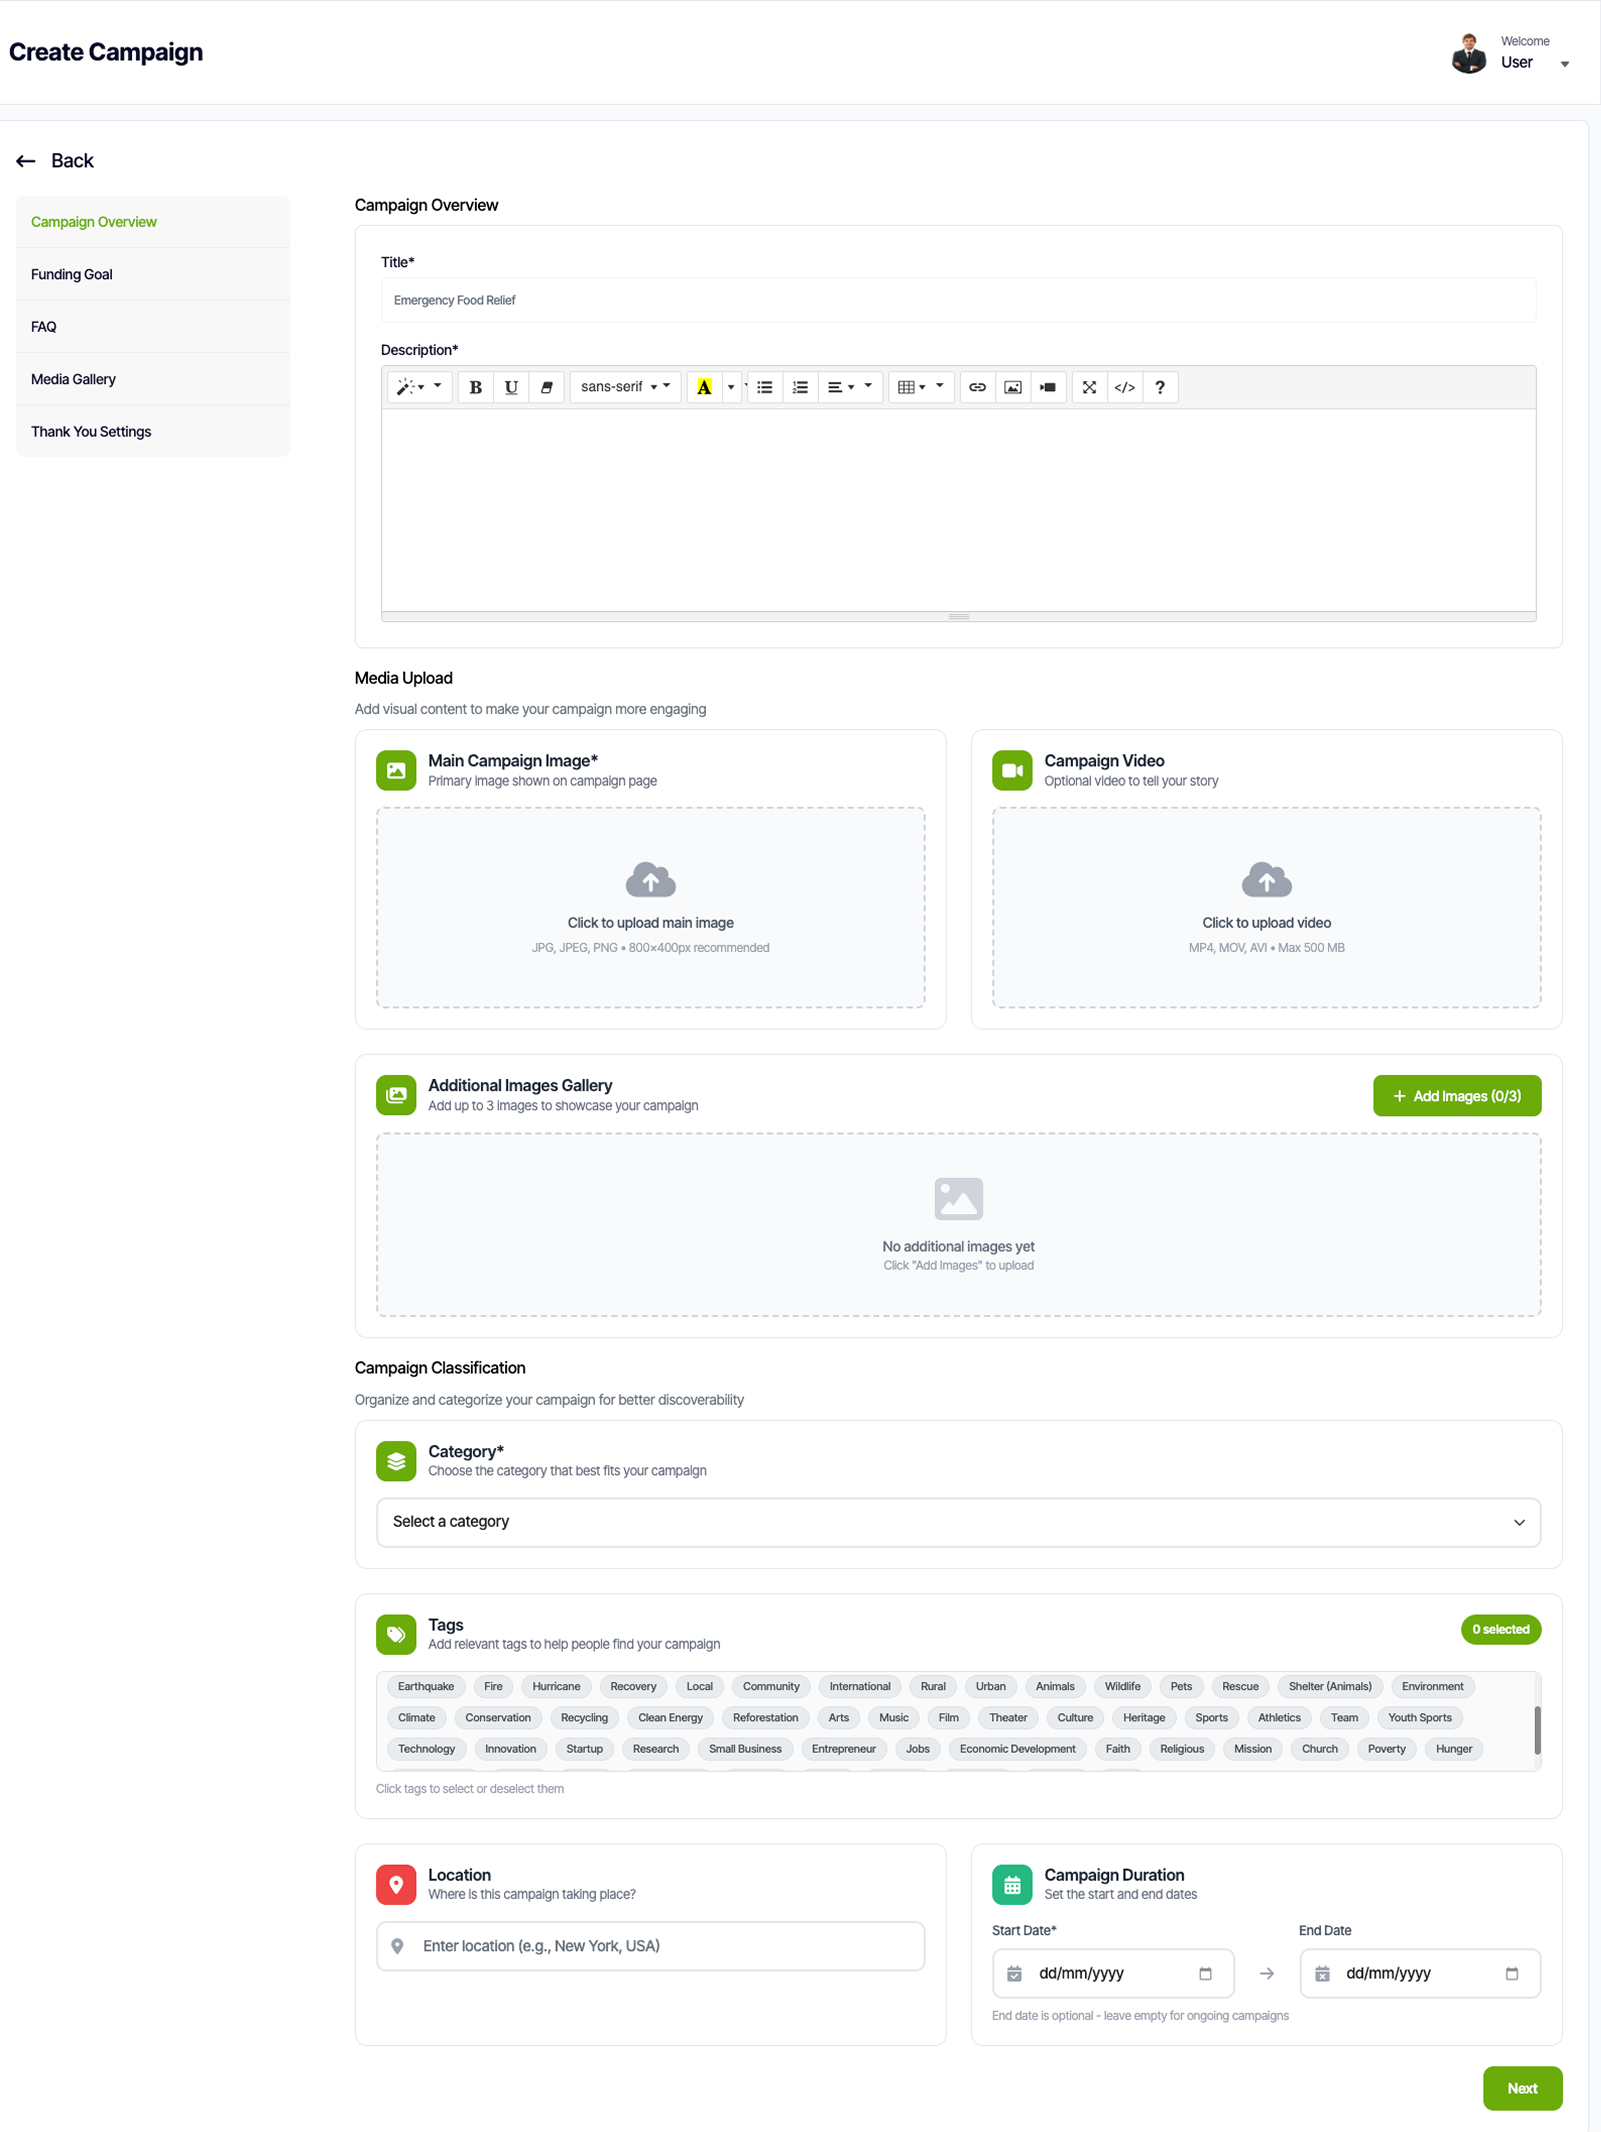The image size is (1601, 2132).
Task: Click the Add Images button
Action: [1456, 1095]
